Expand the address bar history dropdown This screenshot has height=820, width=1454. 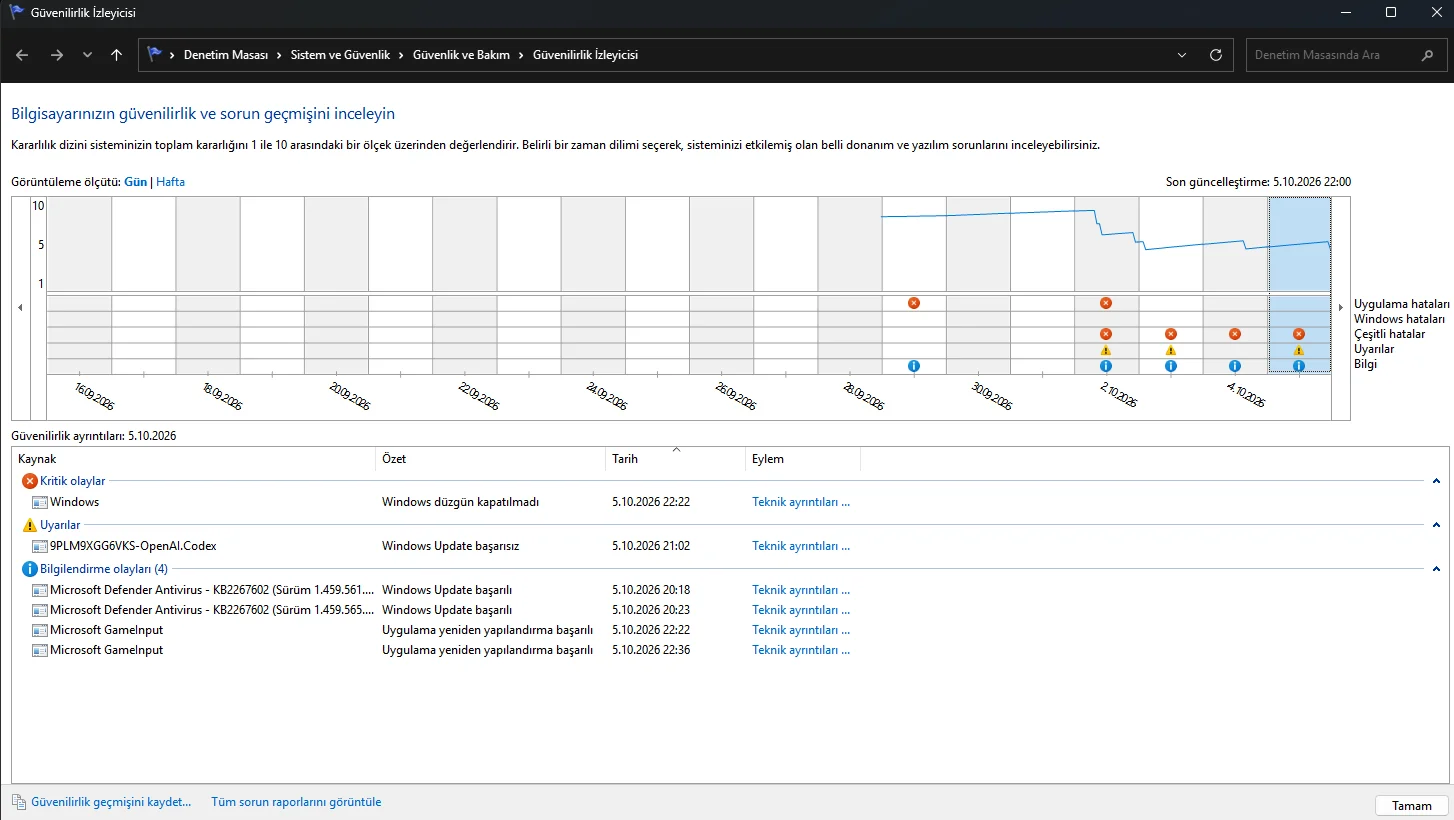tap(1183, 55)
